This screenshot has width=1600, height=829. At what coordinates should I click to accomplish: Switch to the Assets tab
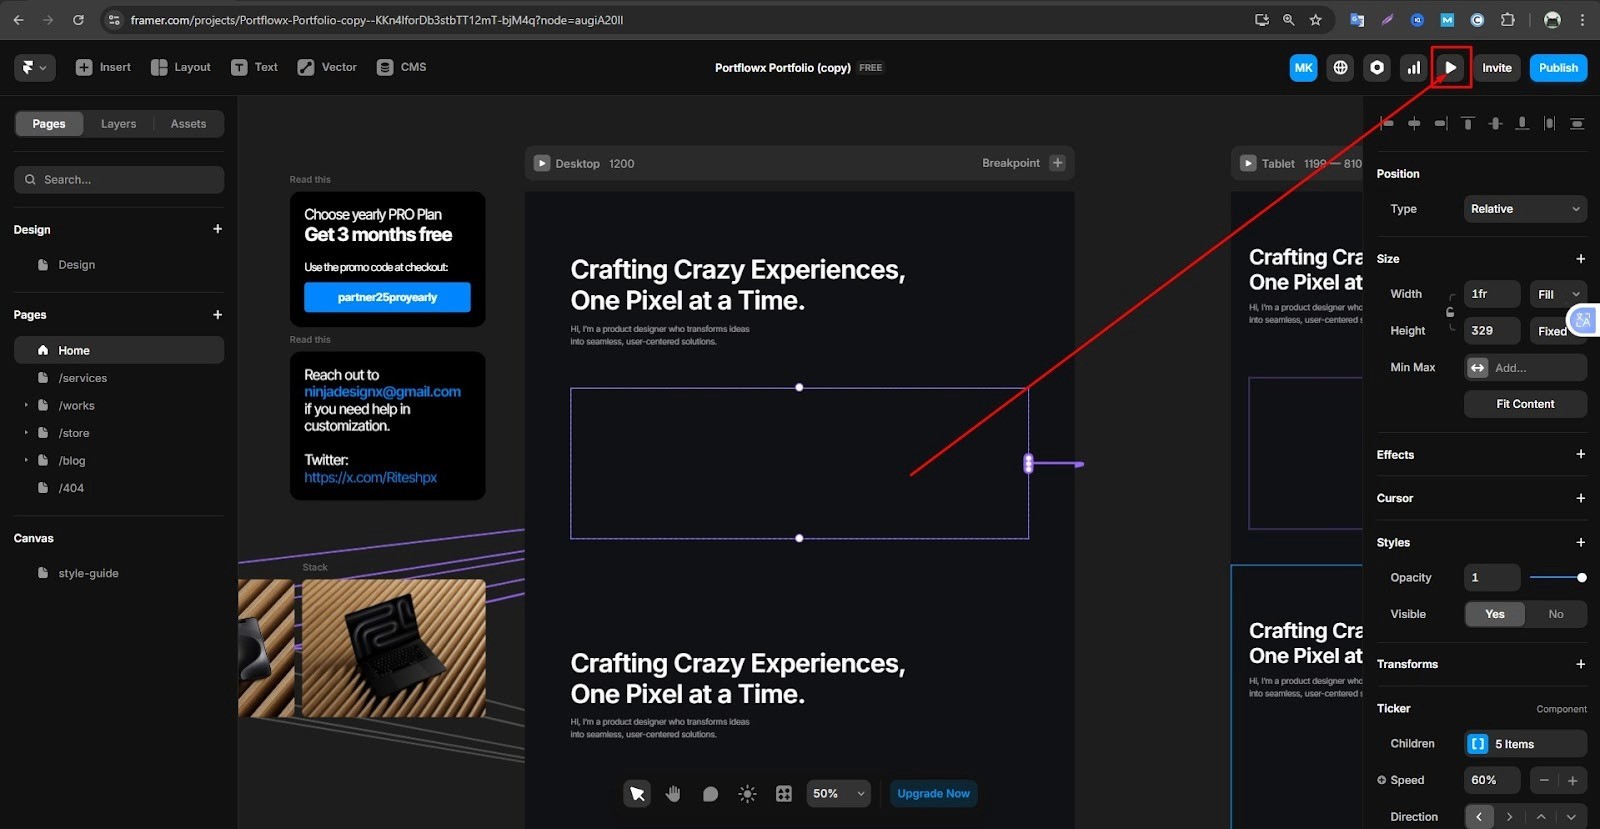pyautogui.click(x=188, y=124)
